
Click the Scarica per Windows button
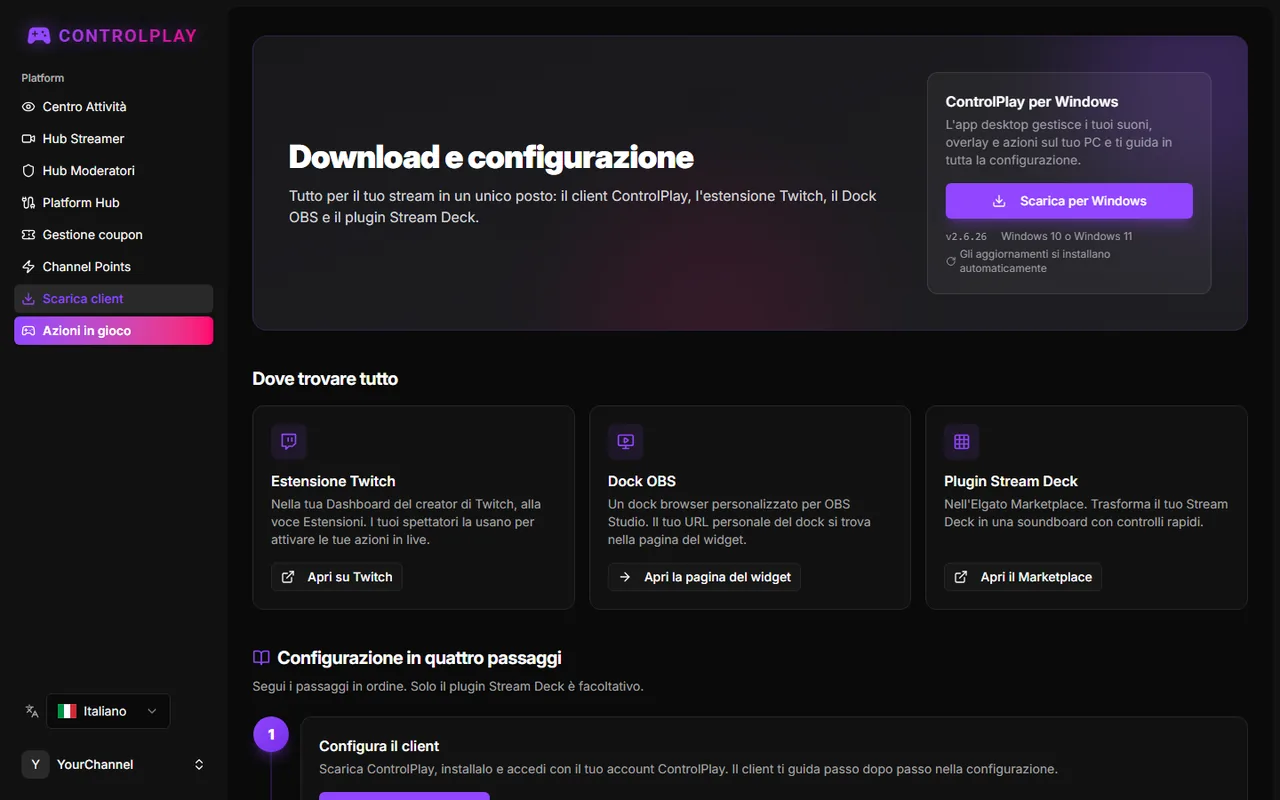[x=1069, y=201]
